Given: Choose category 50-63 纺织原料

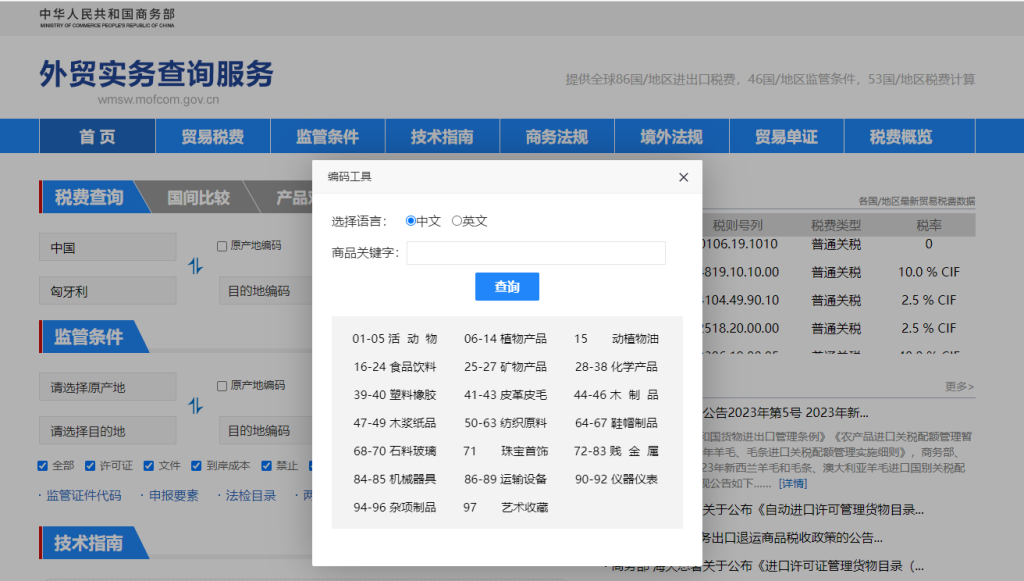Looking at the screenshot, I should coord(505,423).
